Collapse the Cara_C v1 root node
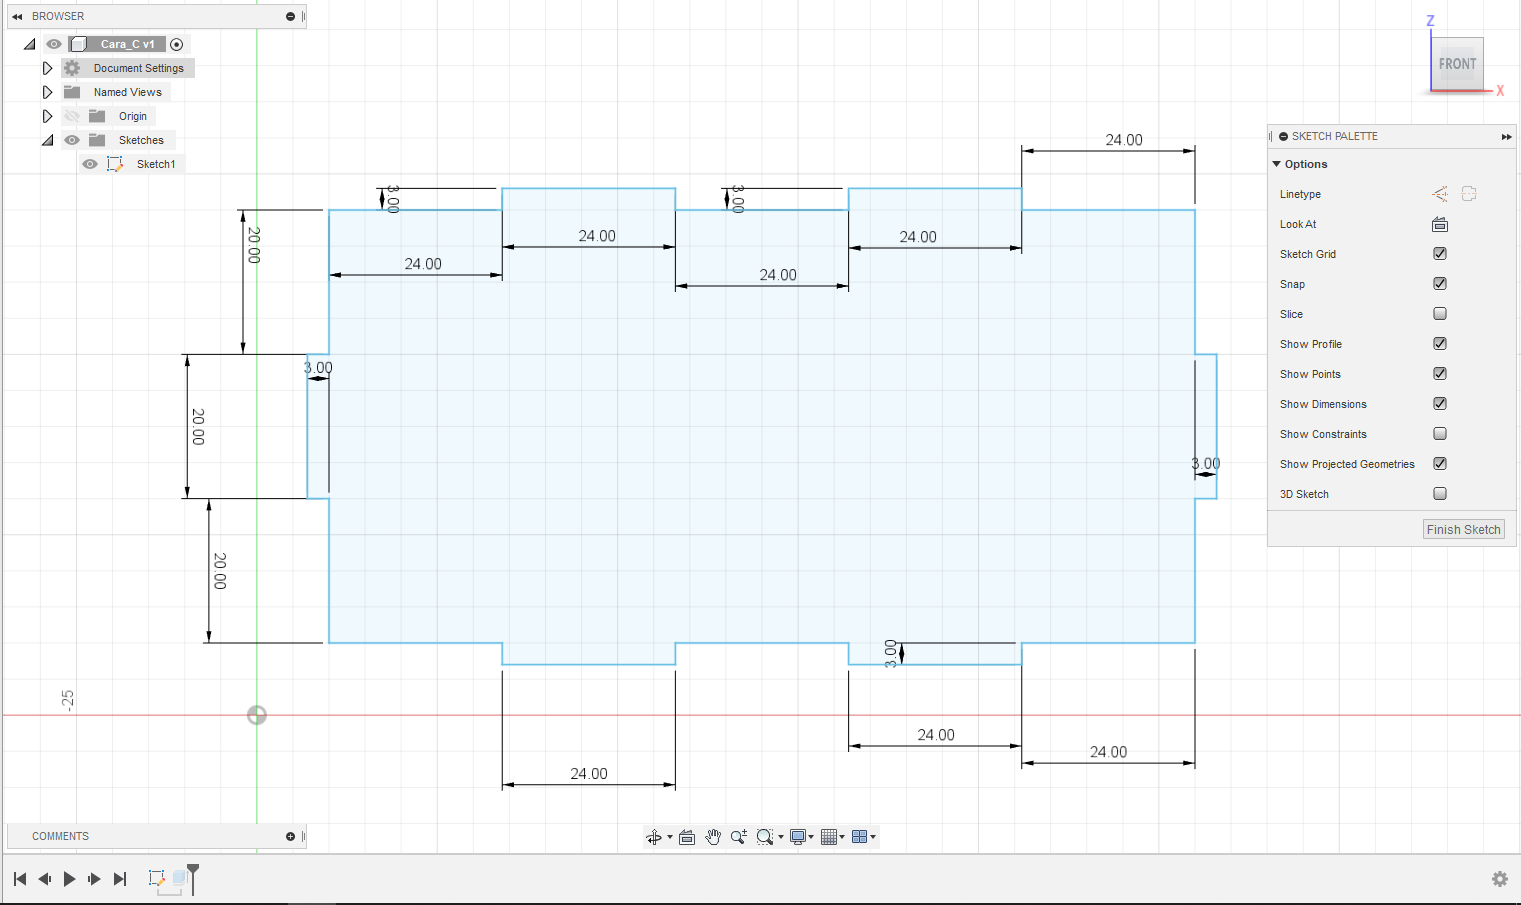Viewport: 1521px width, 905px height. coord(30,44)
